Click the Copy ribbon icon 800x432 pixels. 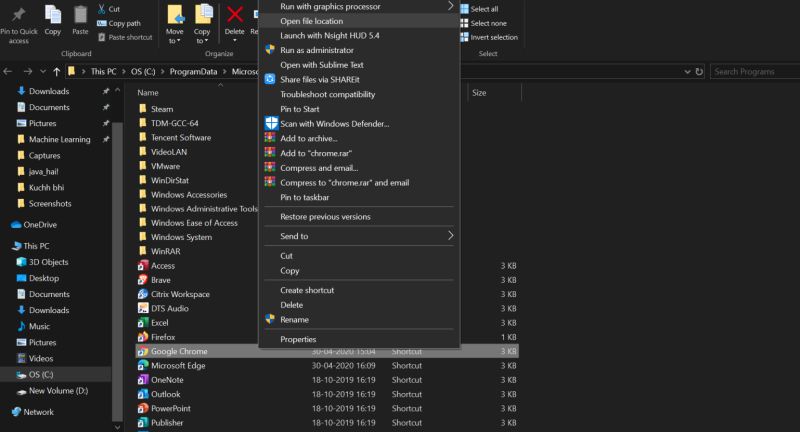pos(53,14)
